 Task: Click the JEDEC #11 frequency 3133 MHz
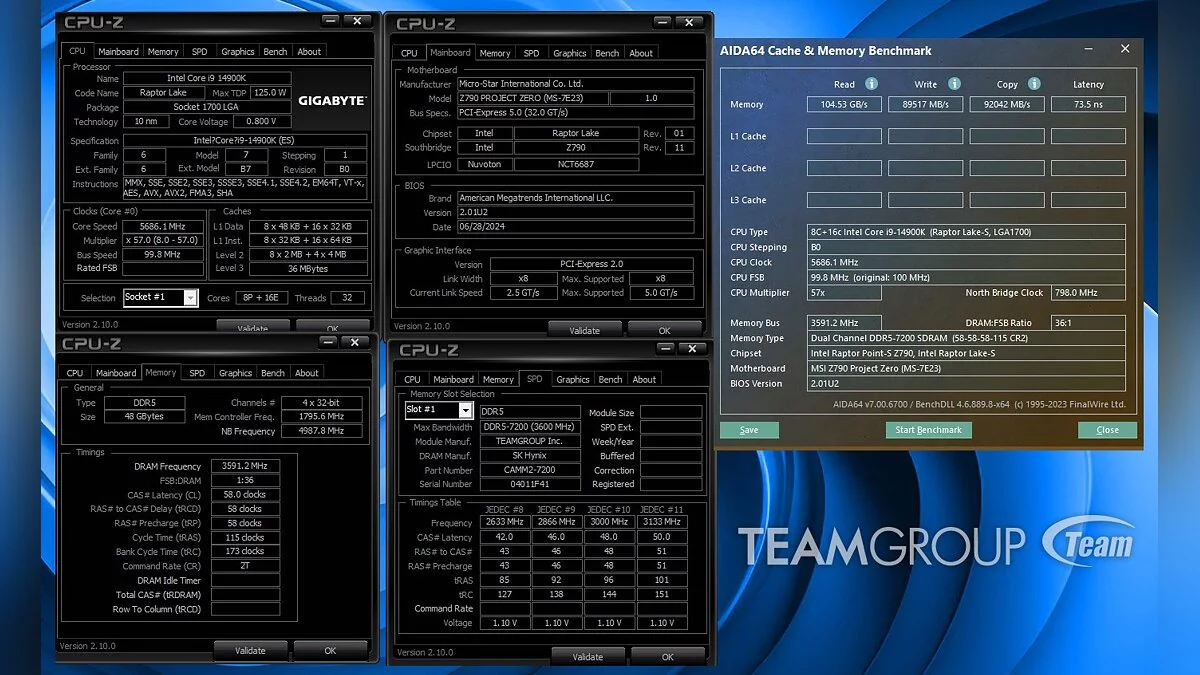click(662, 523)
